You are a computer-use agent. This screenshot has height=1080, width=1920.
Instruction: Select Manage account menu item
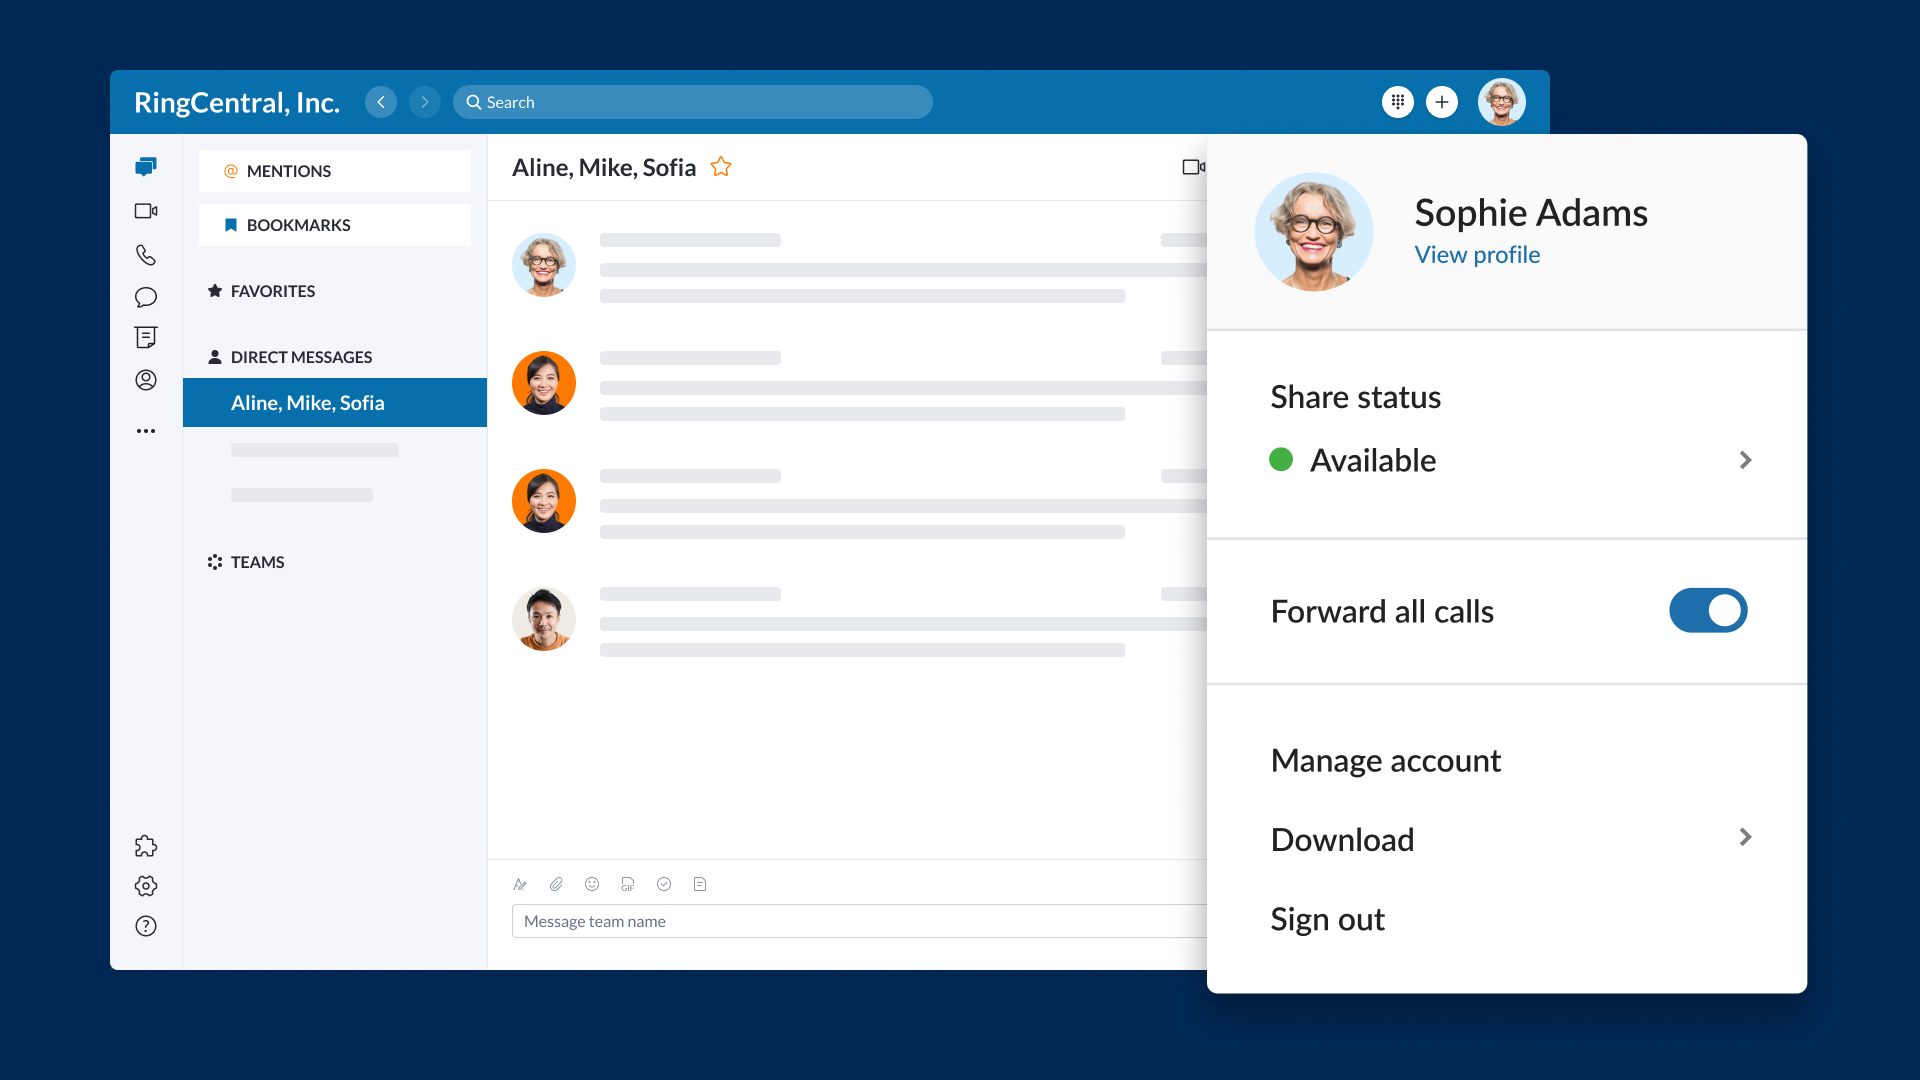point(1385,761)
